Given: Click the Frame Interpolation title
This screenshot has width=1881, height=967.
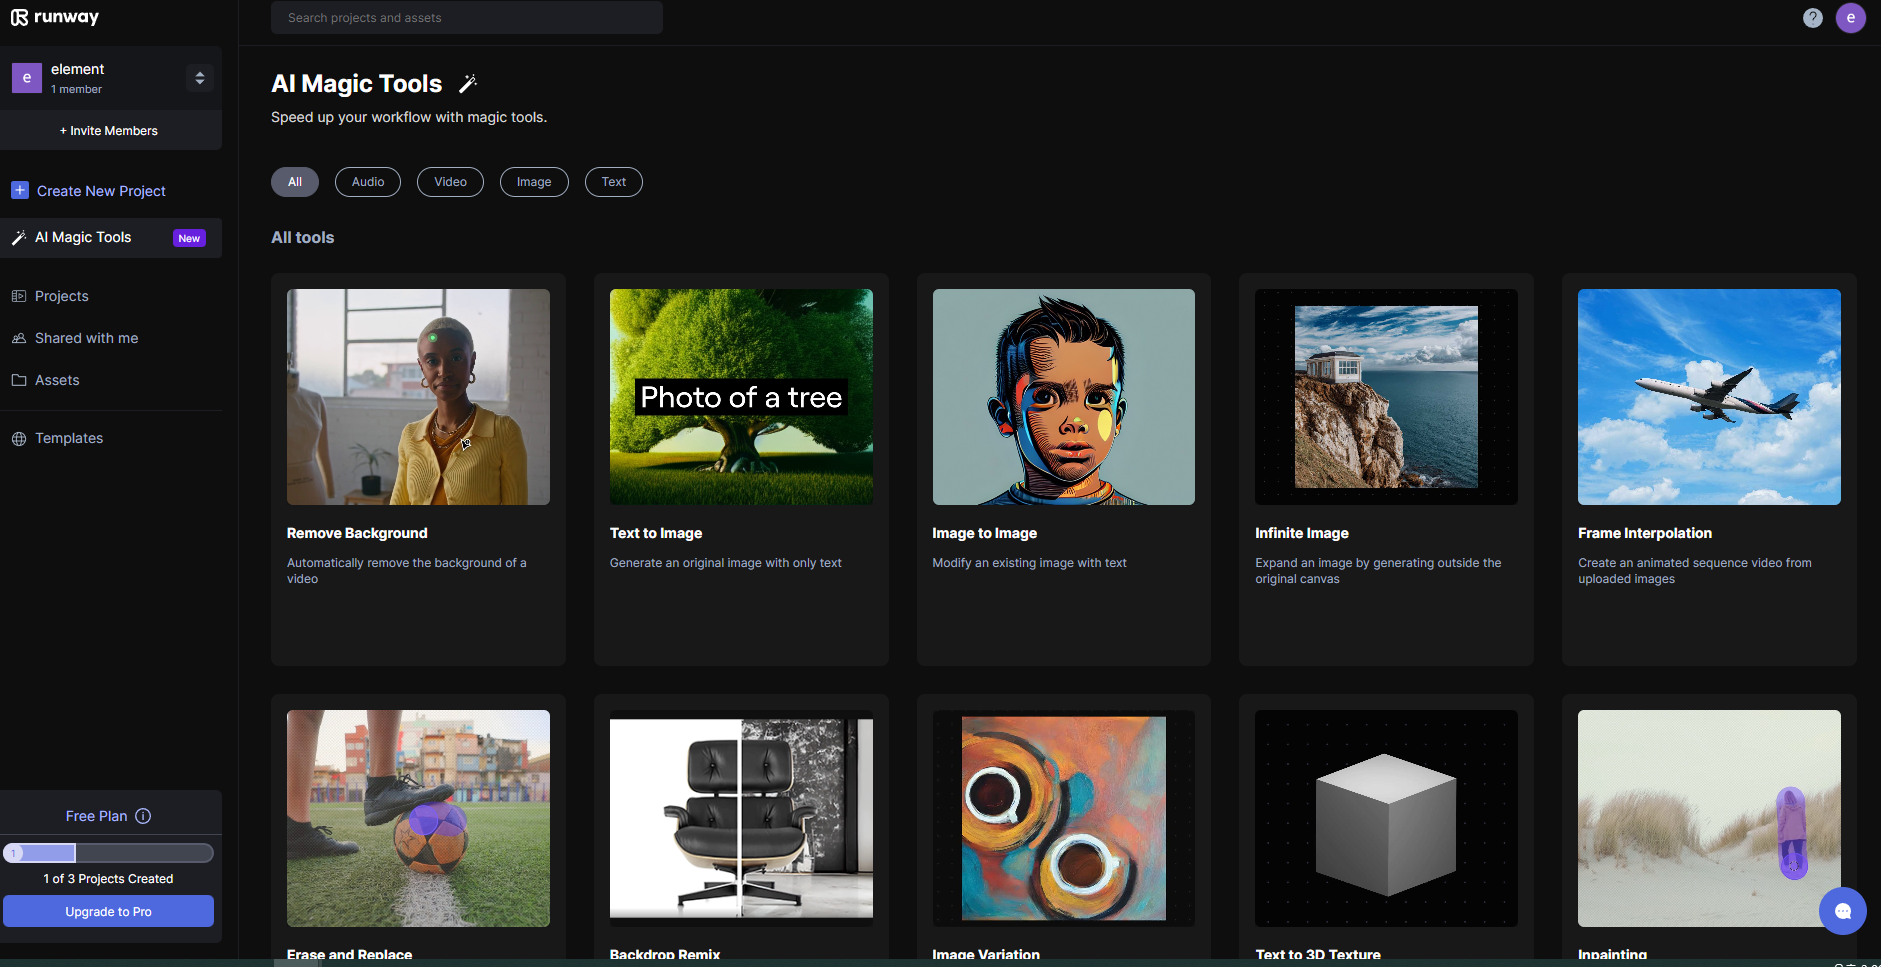Looking at the screenshot, I should pyautogui.click(x=1645, y=533).
